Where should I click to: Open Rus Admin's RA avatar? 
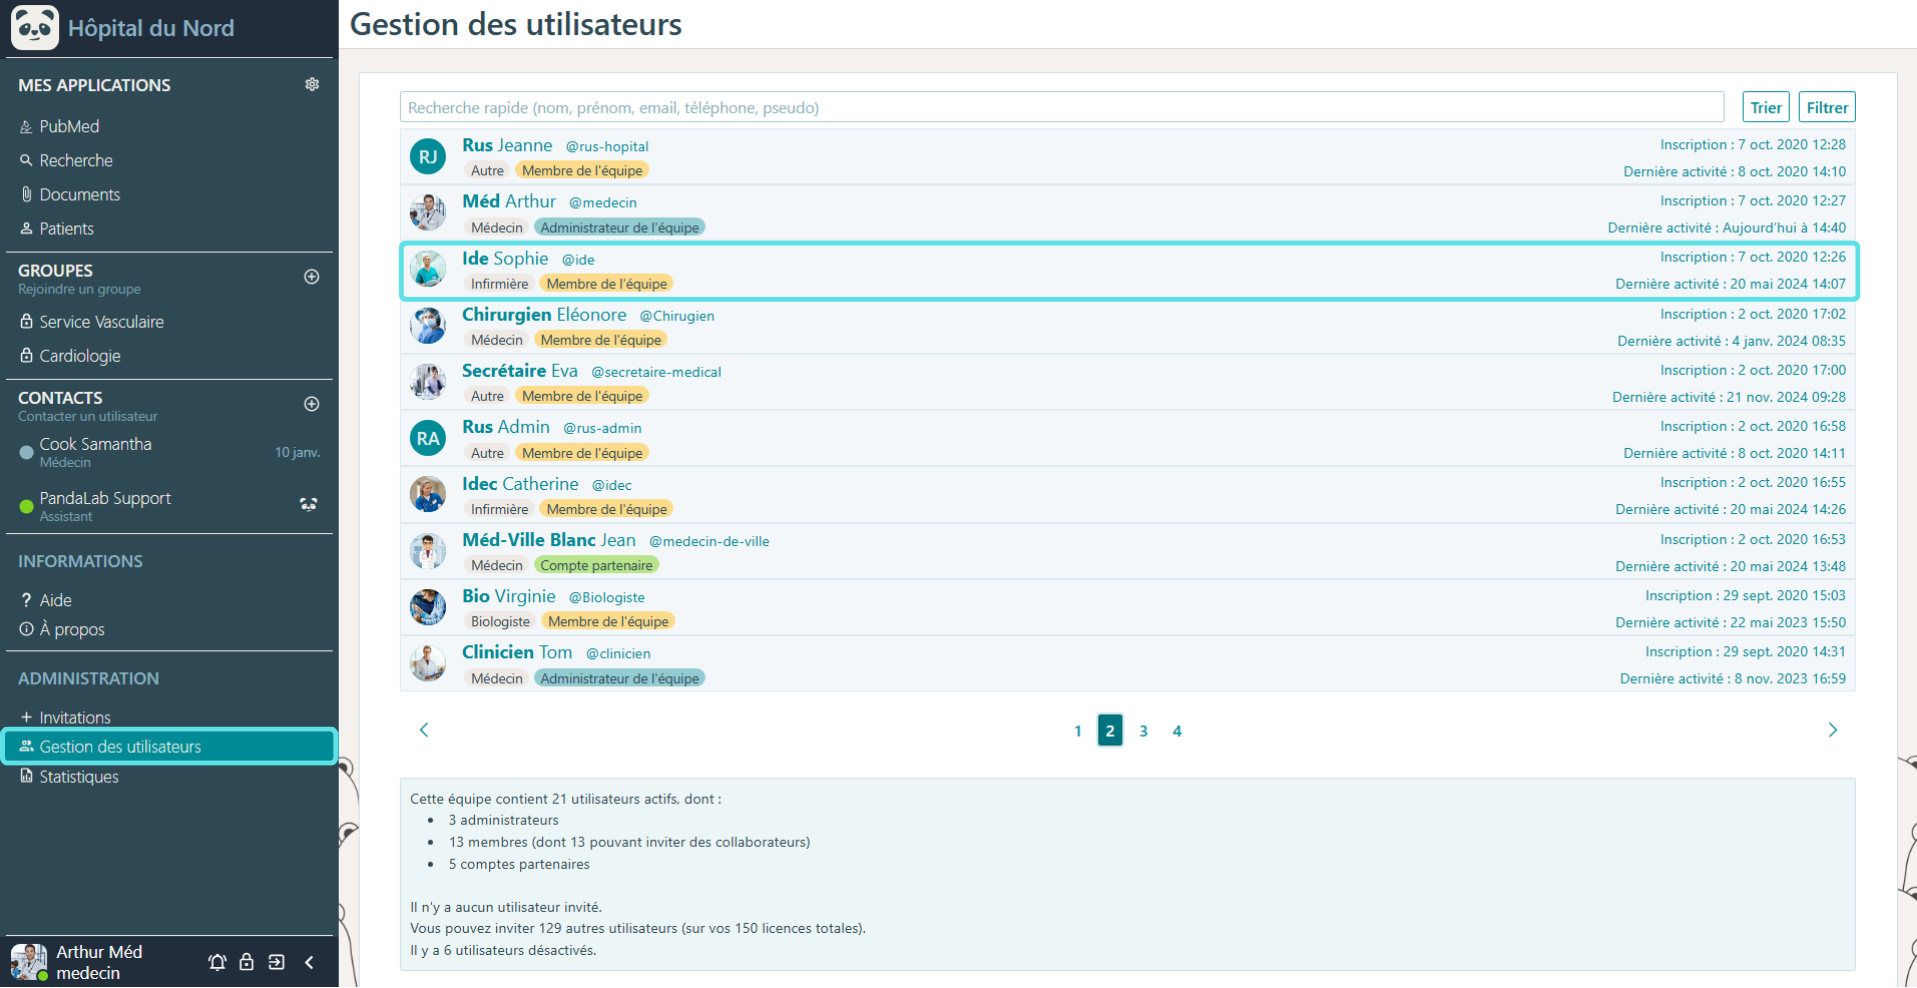(x=428, y=438)
